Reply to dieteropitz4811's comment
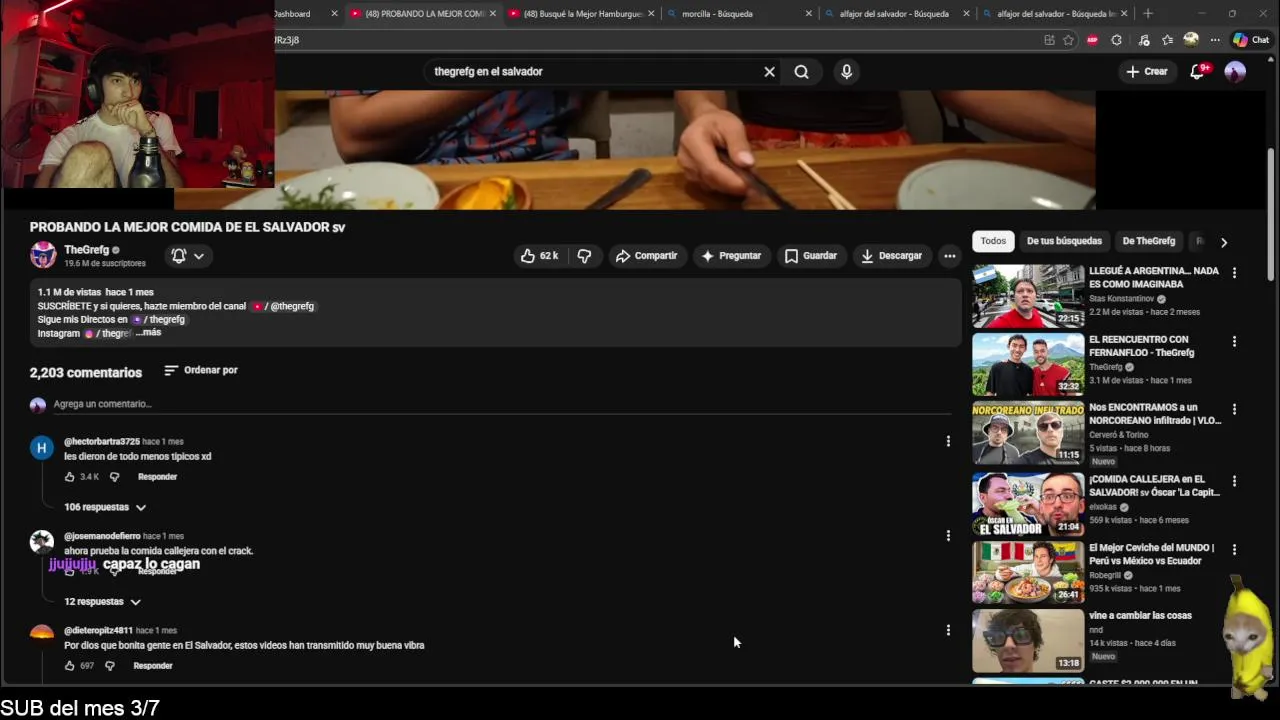1280x720 pixels. 153,666
